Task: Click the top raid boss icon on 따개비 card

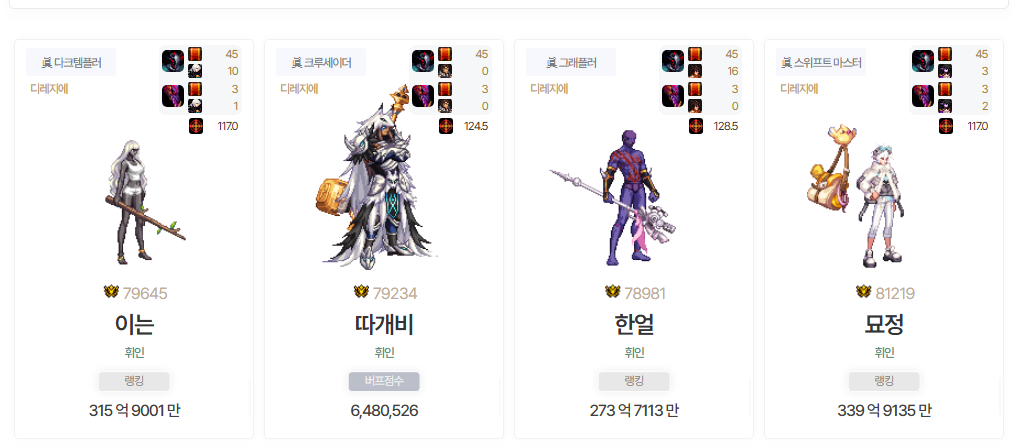Action: tap(423, 61)
